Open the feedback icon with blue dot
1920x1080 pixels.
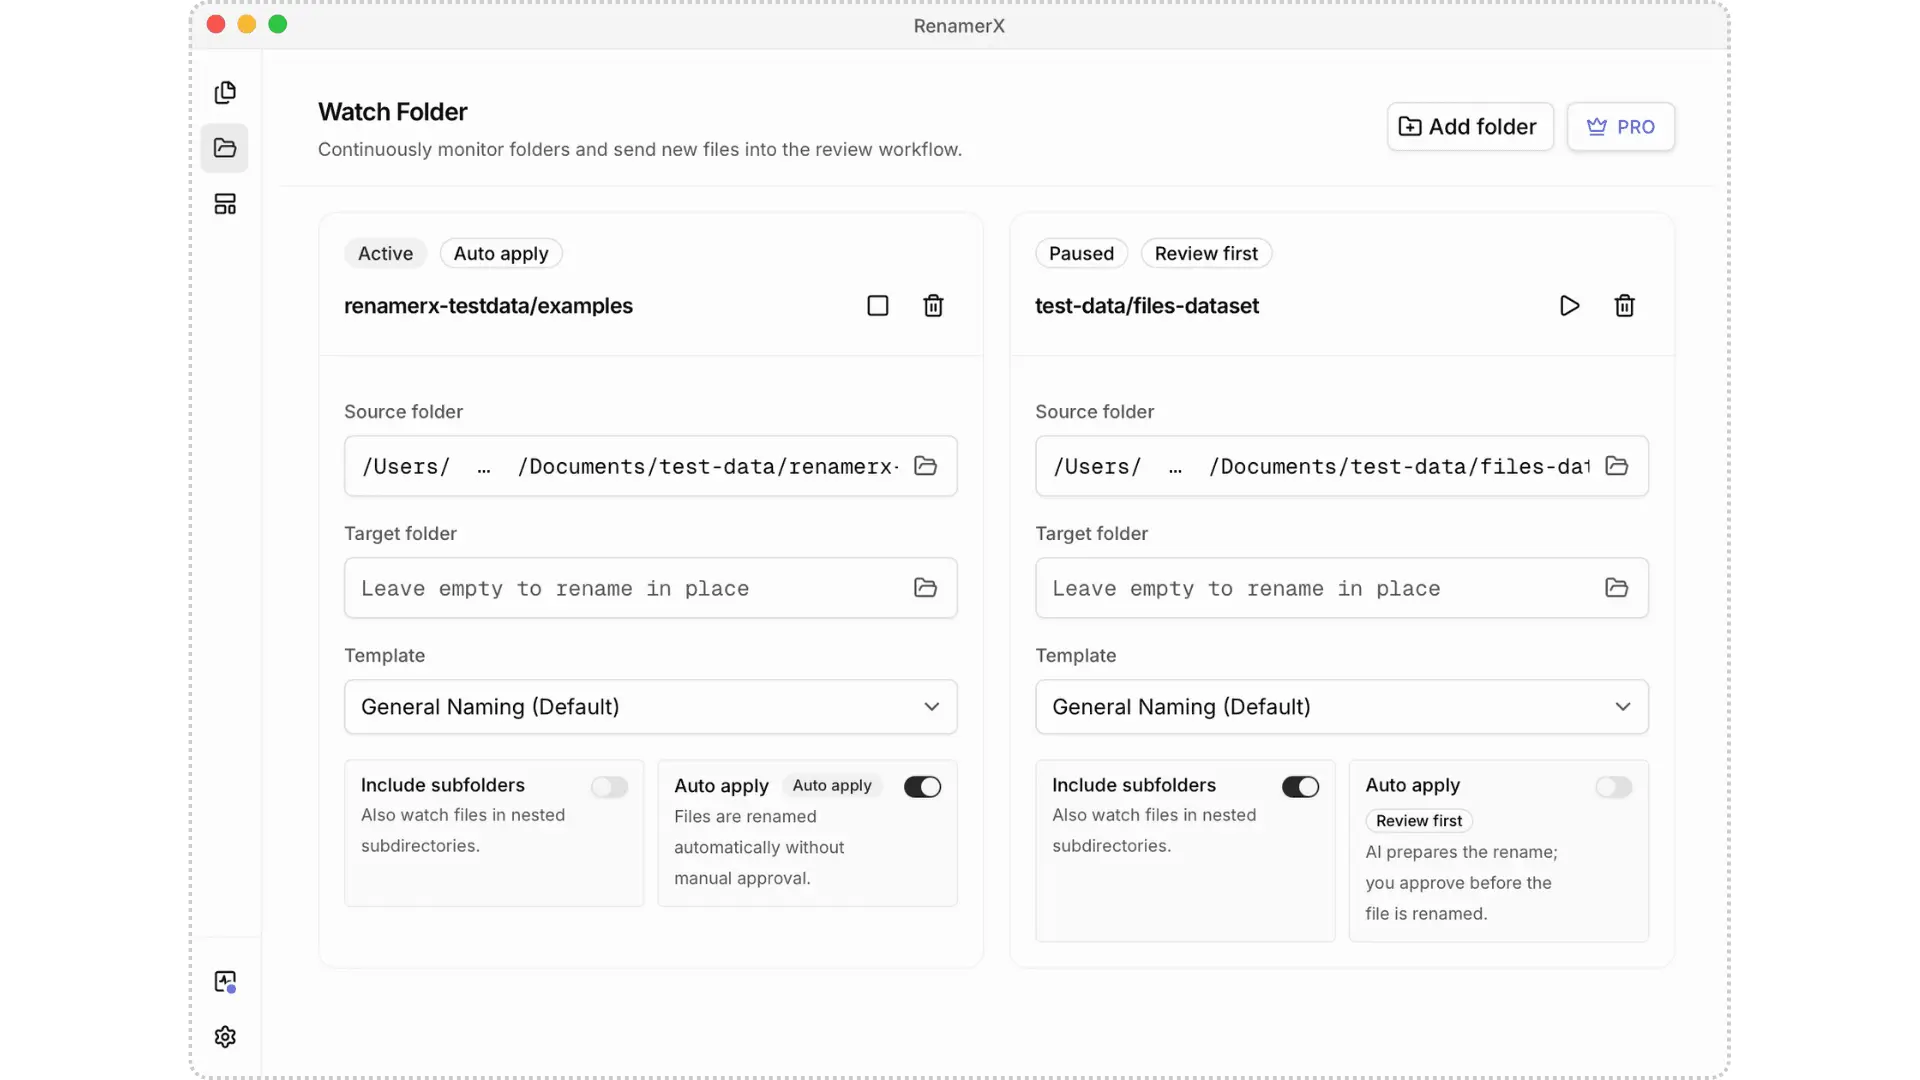(x=225, y=982)
